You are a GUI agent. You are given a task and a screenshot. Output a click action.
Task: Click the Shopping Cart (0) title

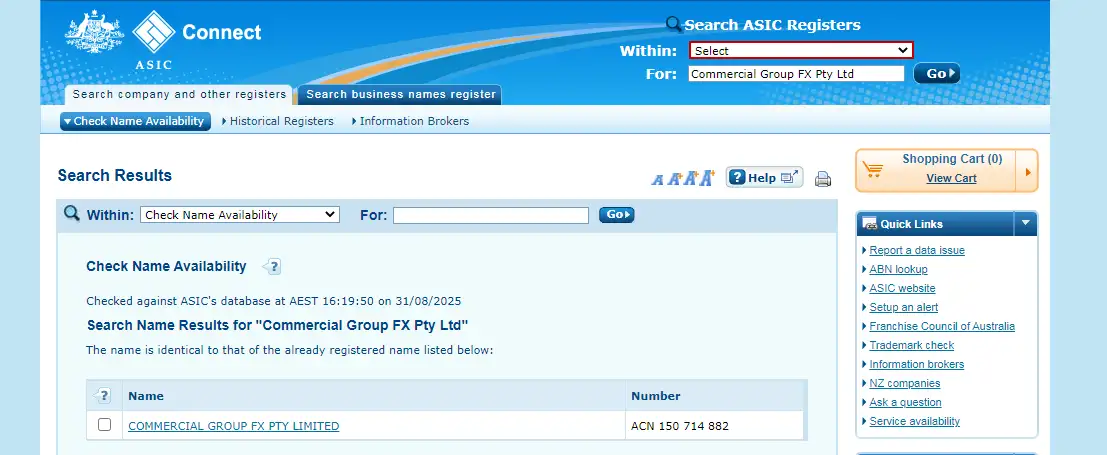coord(952,159)
